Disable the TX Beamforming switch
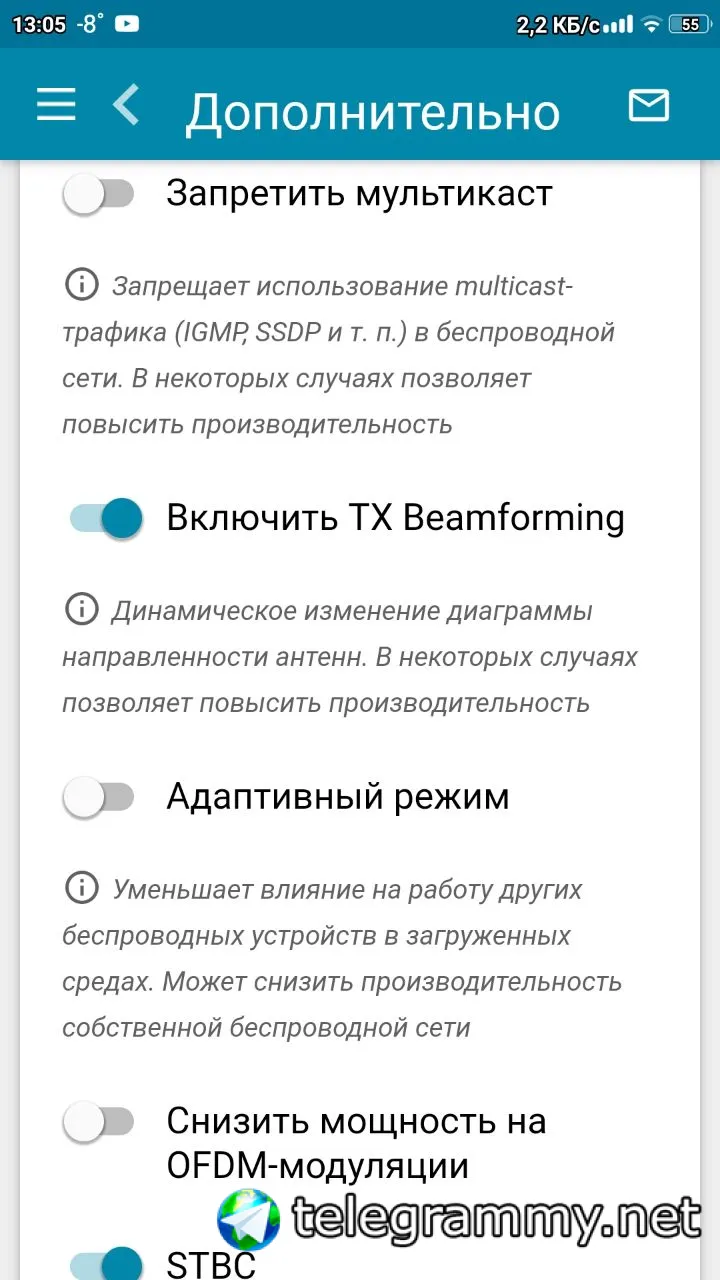The width and height of the screenshot is (720, 1280). point(106,518)
